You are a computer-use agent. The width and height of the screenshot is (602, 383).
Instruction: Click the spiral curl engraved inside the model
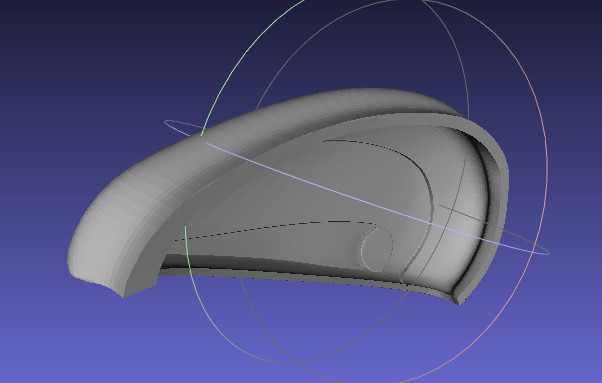pos(377,248)
